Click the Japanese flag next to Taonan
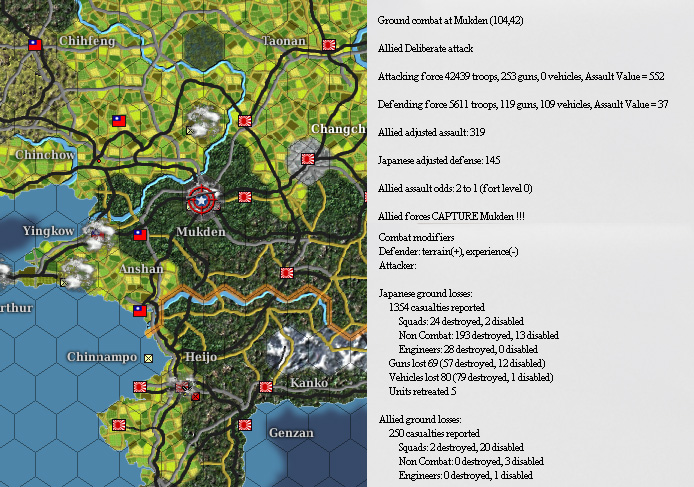This screenshot has width=694, height=487. [x=329, y=45]
